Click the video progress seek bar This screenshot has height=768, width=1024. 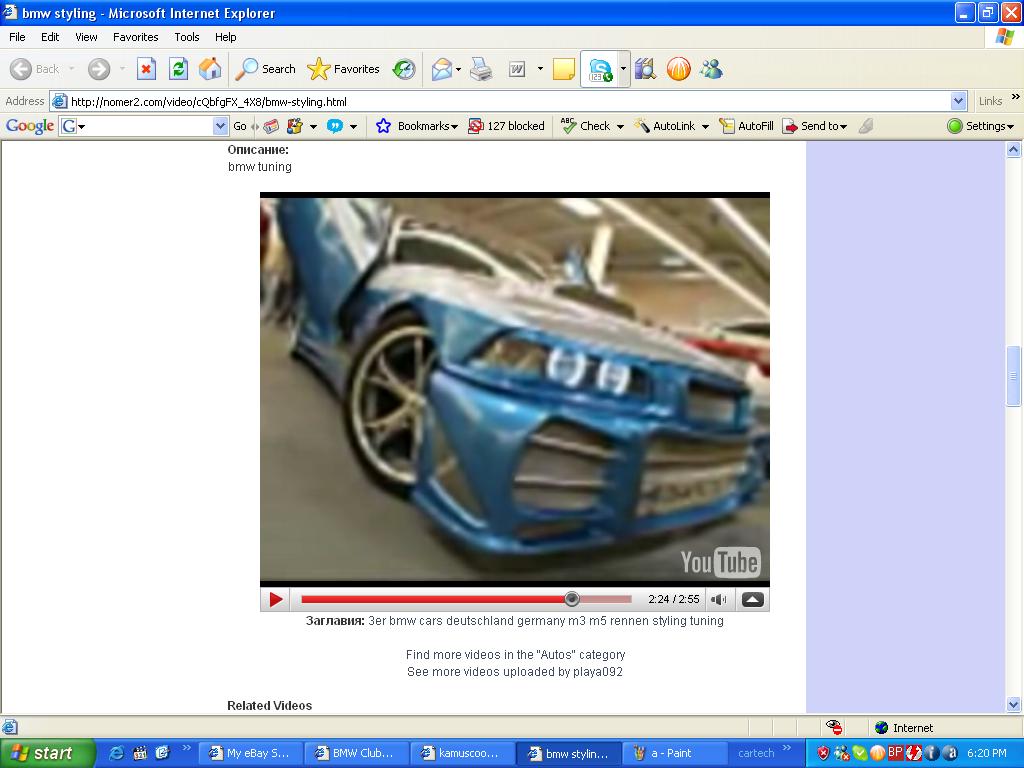click(466, 599)
